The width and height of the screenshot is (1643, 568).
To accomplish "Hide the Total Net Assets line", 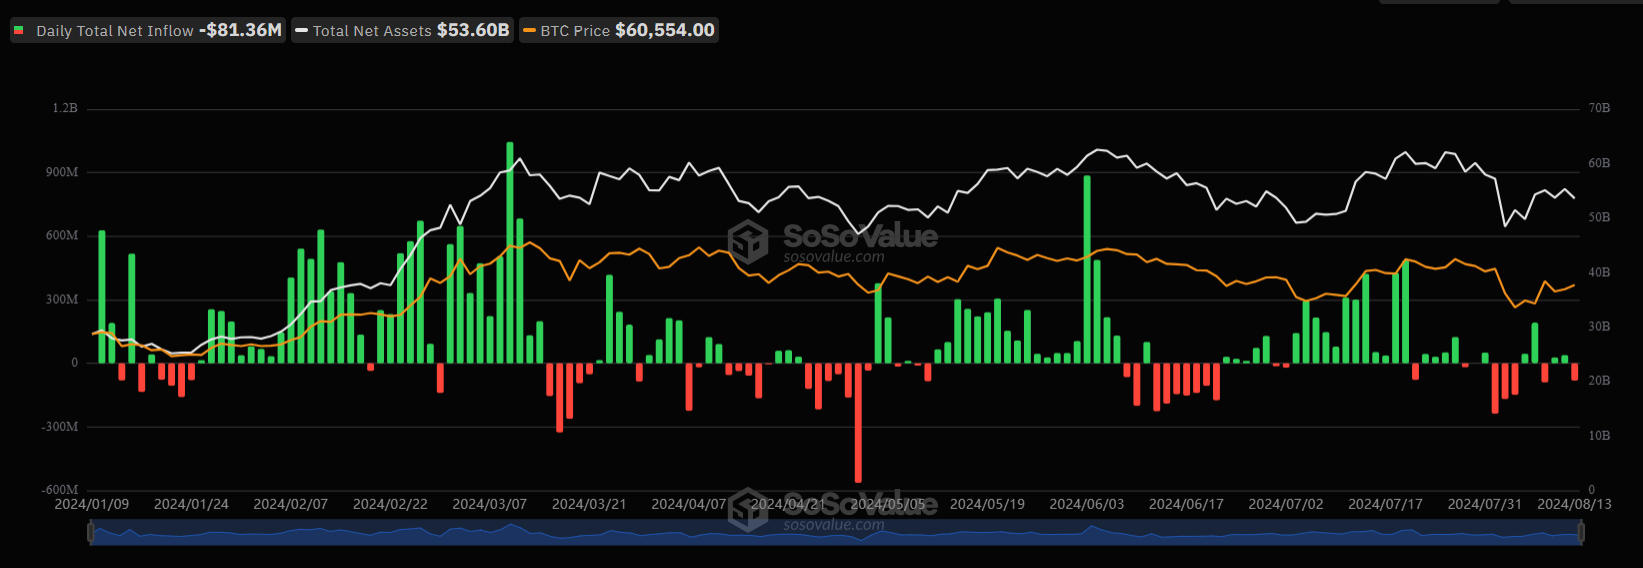I will click(402, 31).
